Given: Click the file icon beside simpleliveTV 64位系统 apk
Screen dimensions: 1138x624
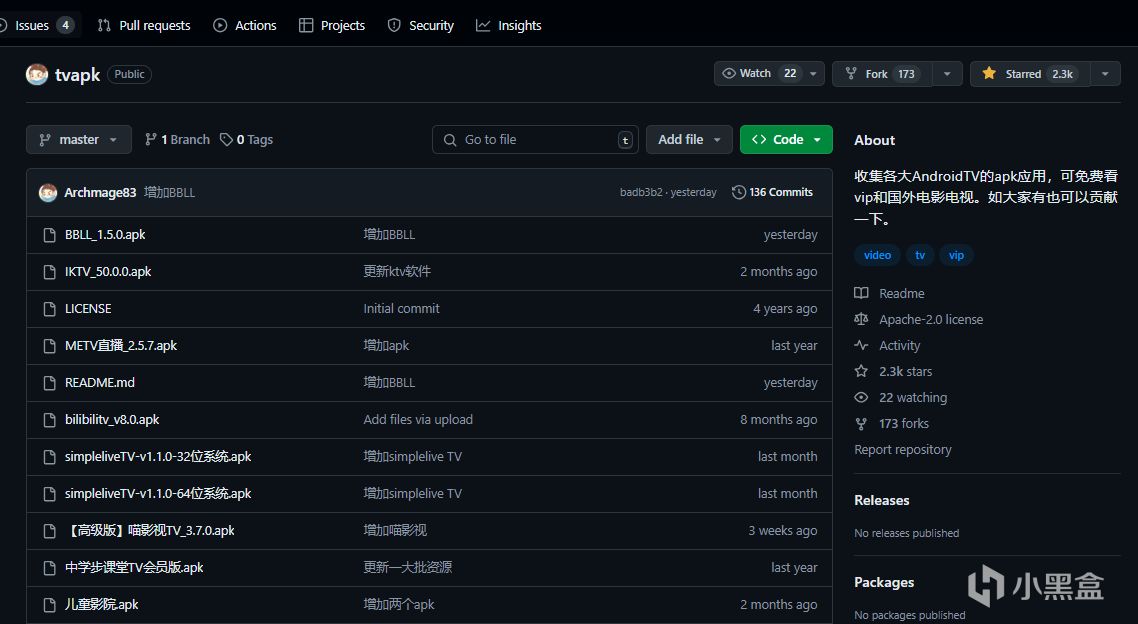Looking at the screenshot, I should point(49,494).
